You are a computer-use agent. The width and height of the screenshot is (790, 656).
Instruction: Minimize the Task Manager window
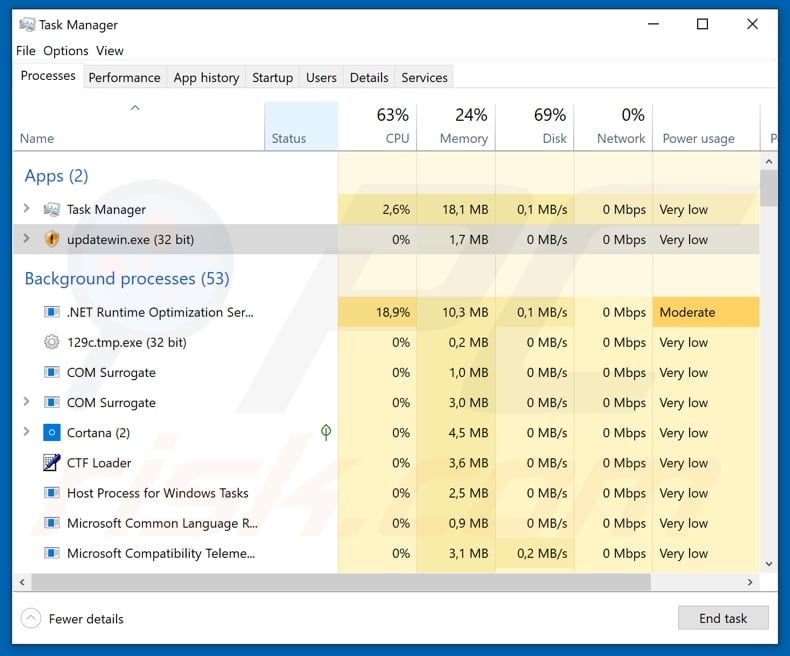(653, 24)
